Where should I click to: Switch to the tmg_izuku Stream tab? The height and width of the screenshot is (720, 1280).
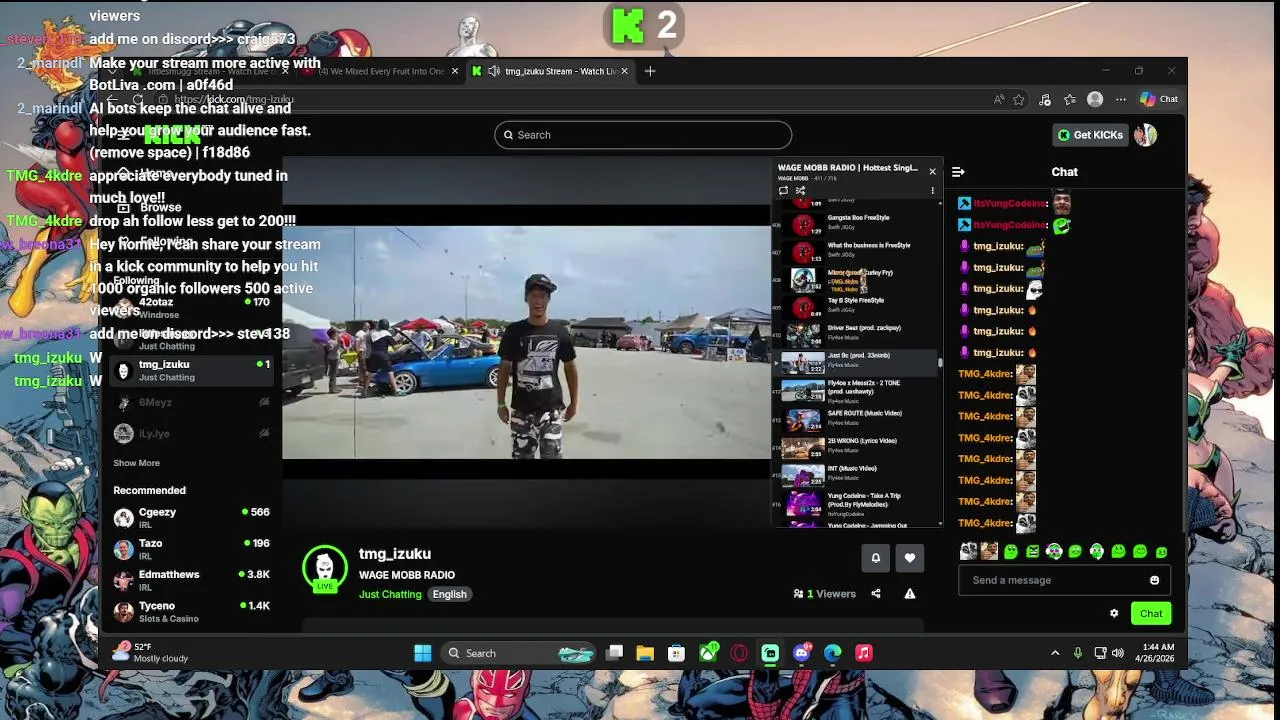(550, 71)
